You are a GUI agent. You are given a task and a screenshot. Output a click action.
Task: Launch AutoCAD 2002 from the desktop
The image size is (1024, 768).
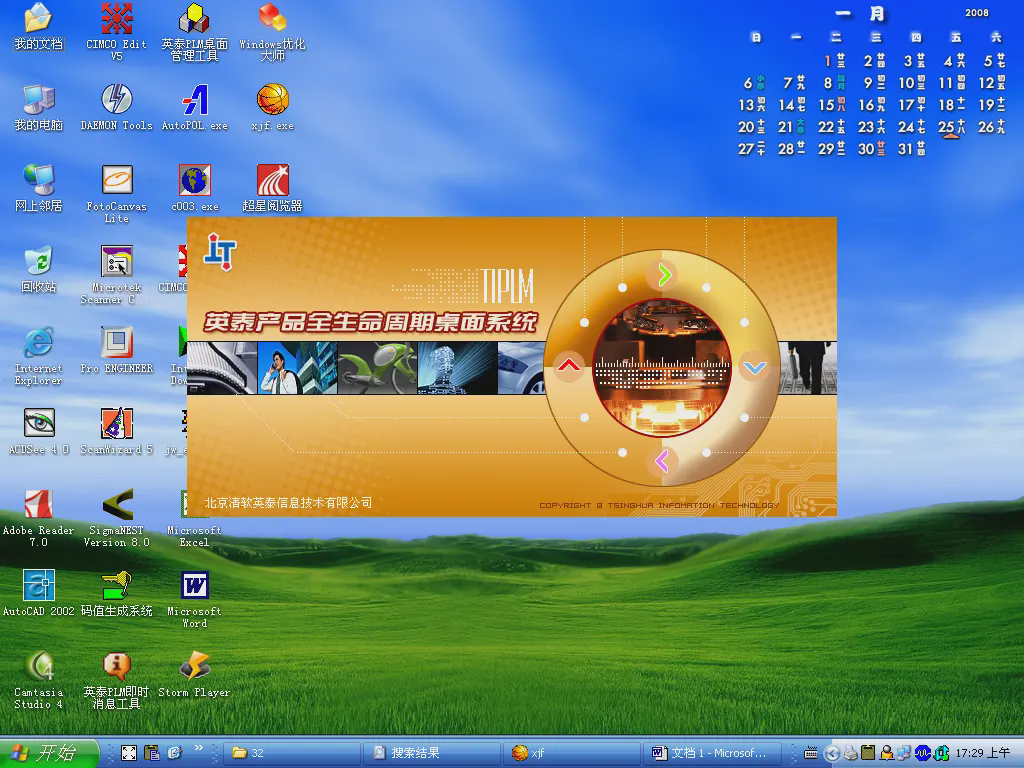point(38,586)
